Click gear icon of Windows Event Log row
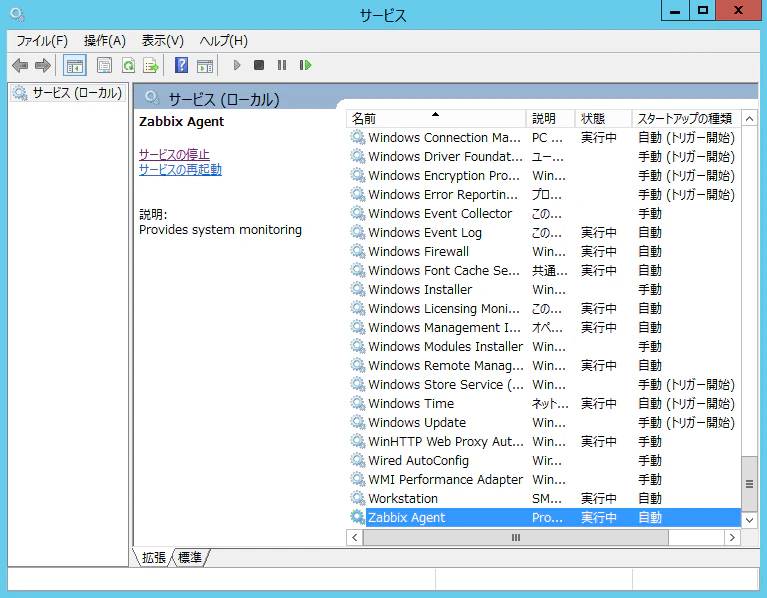Image resolution: width=767 pixels, height=598 pixels. [x=358, y=232]
